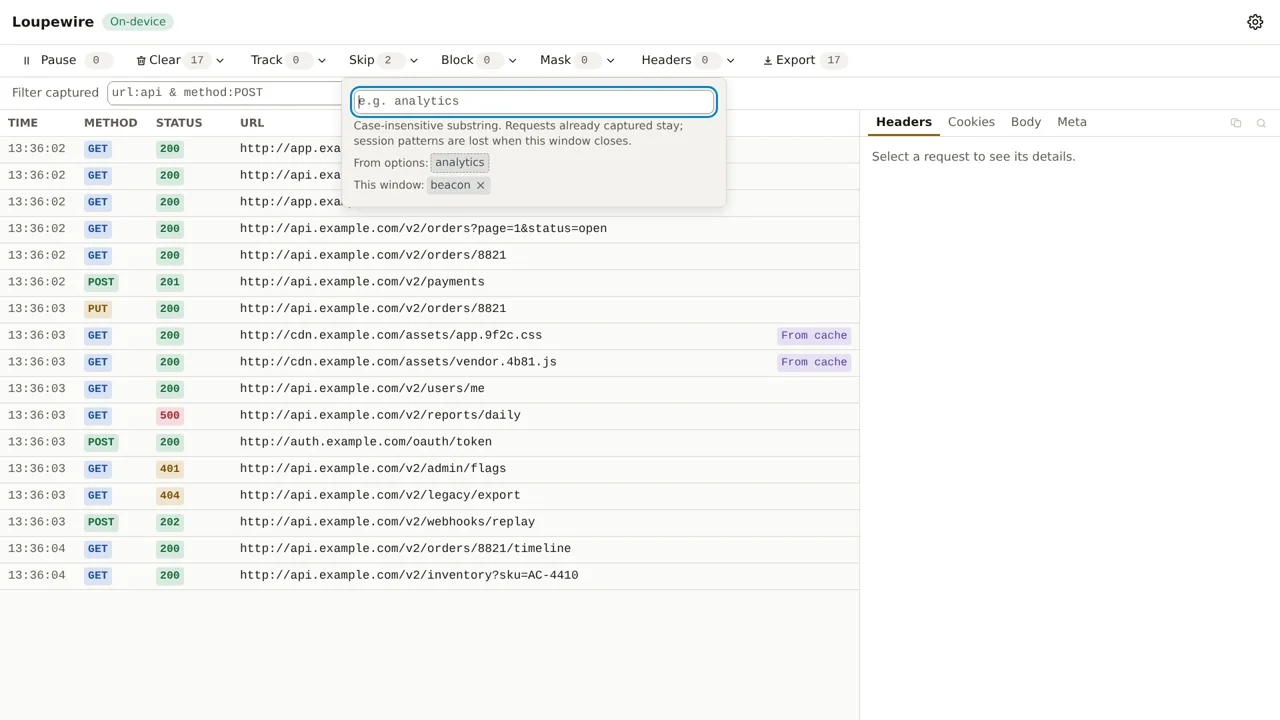
Task: Select the orders/8821/timeline request
Action: coord(429,549)
